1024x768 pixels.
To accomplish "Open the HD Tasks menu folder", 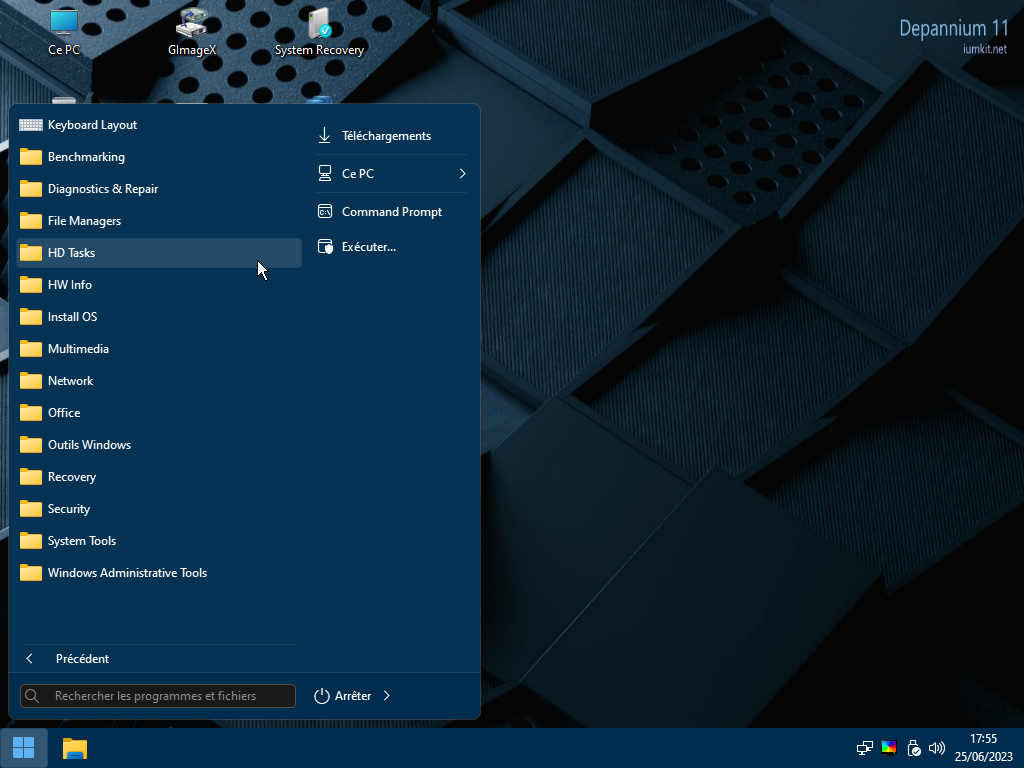I will point(159,253).
